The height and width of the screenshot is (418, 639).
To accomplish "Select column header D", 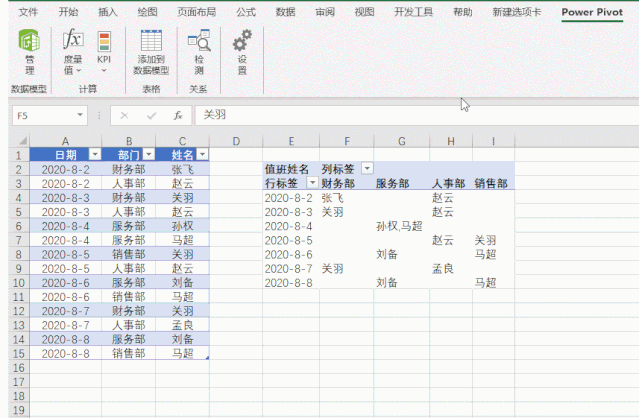I will point(236,140).
